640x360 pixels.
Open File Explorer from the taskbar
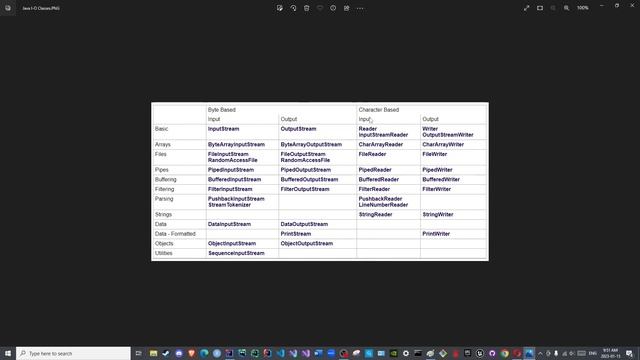coord(153,353)
